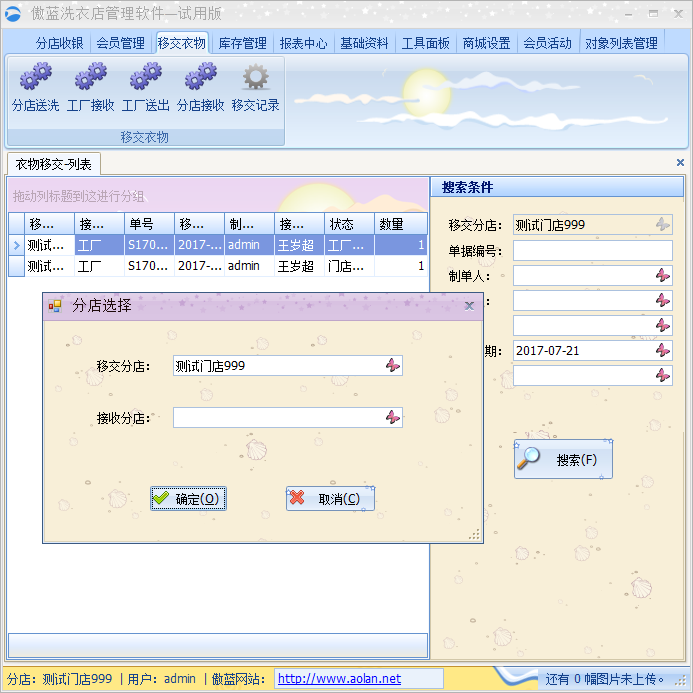Select the 库存管理 tab

(242, 43)
